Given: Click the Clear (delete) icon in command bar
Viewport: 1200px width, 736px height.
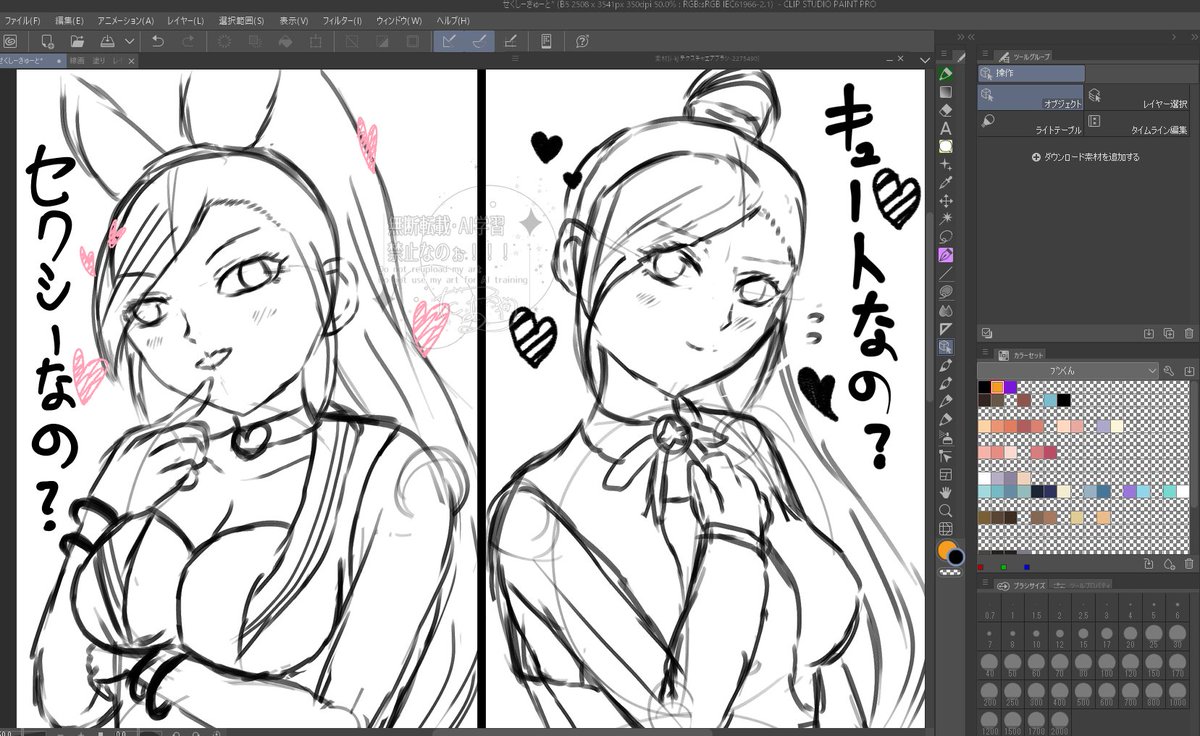Looking at the screenshot, I should click(224, 42).
